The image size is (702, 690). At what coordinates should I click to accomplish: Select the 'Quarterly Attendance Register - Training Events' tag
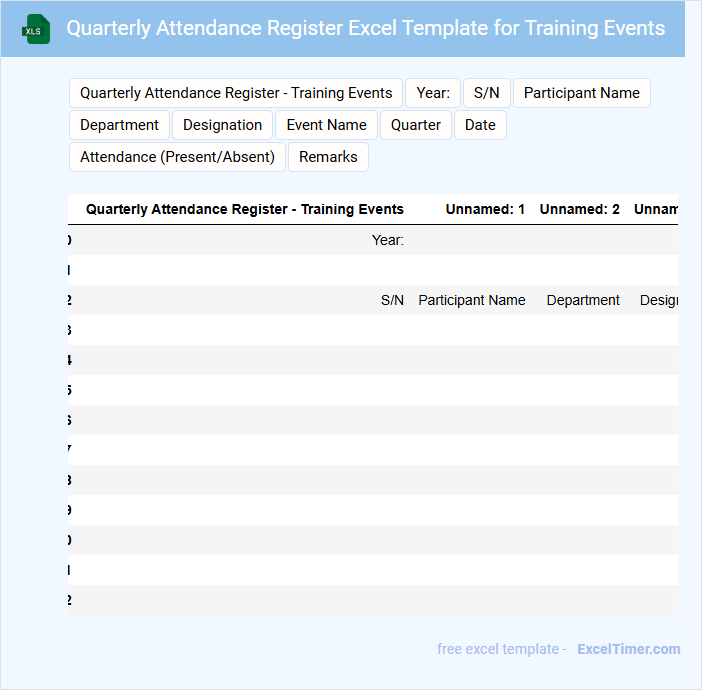pos(236,93)
